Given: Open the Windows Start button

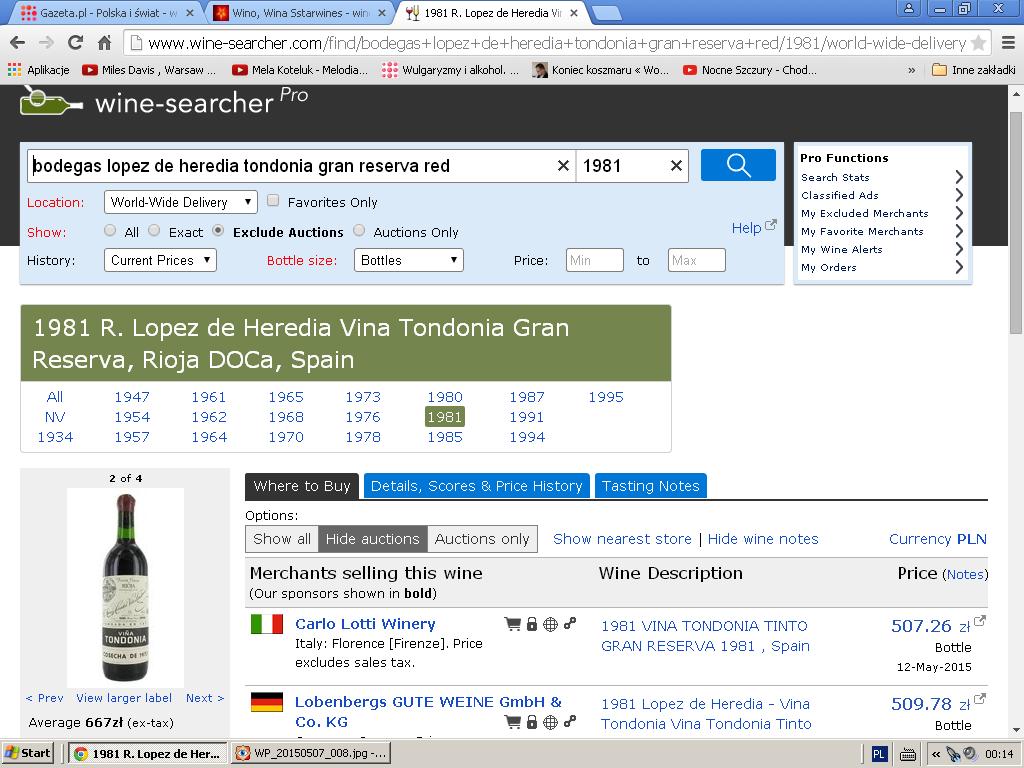Looking at the screenshot, I should point(27,753).
